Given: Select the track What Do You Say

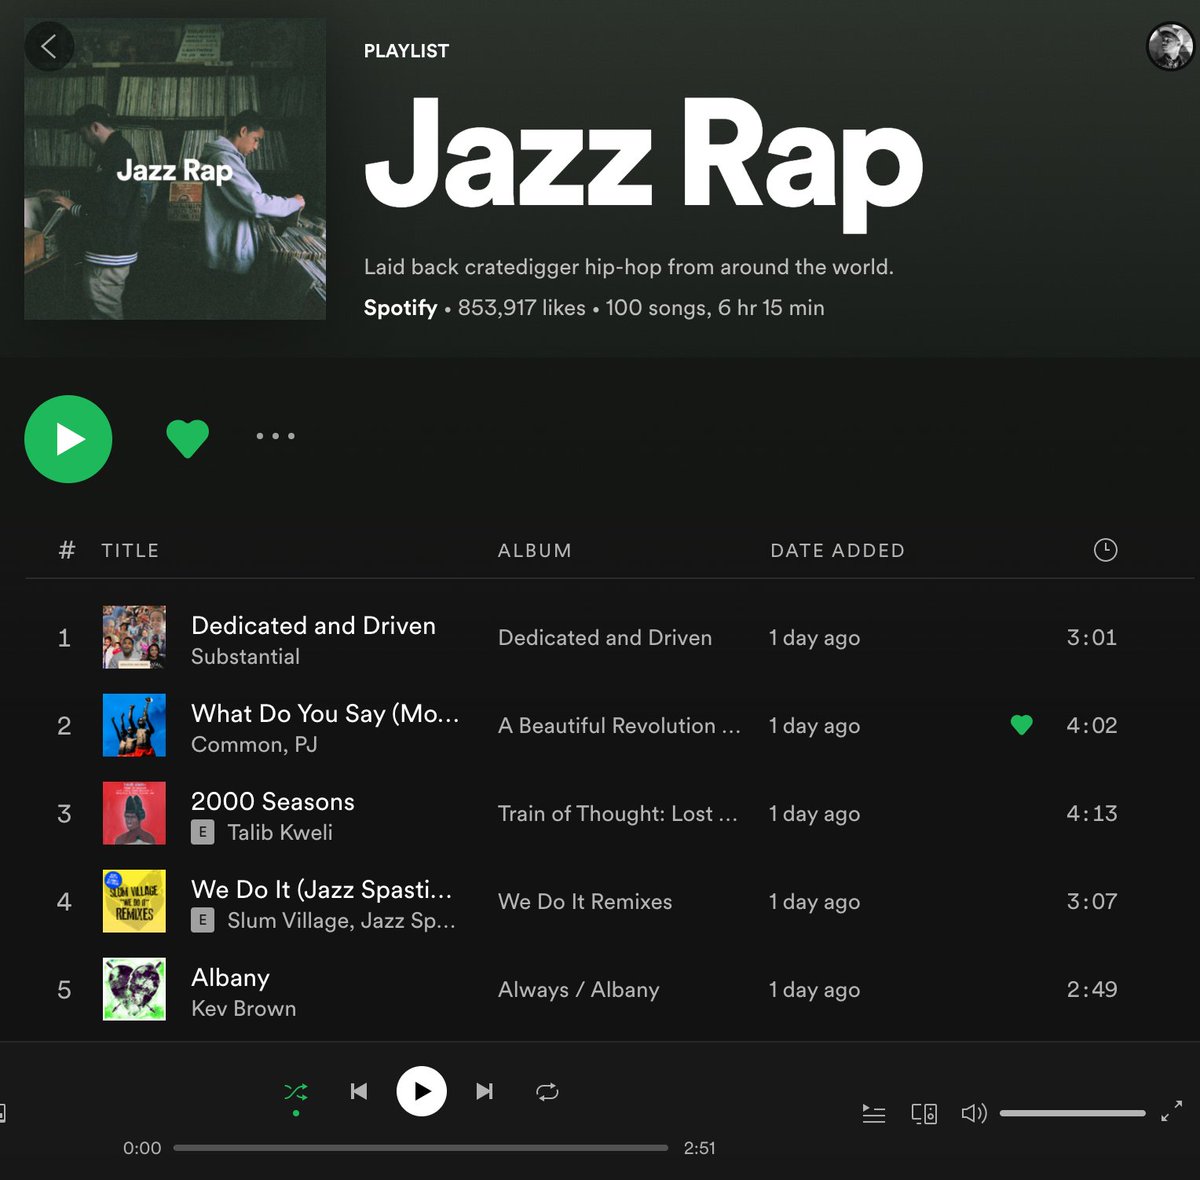Looking at the screenshot, I should pos(325,713).
